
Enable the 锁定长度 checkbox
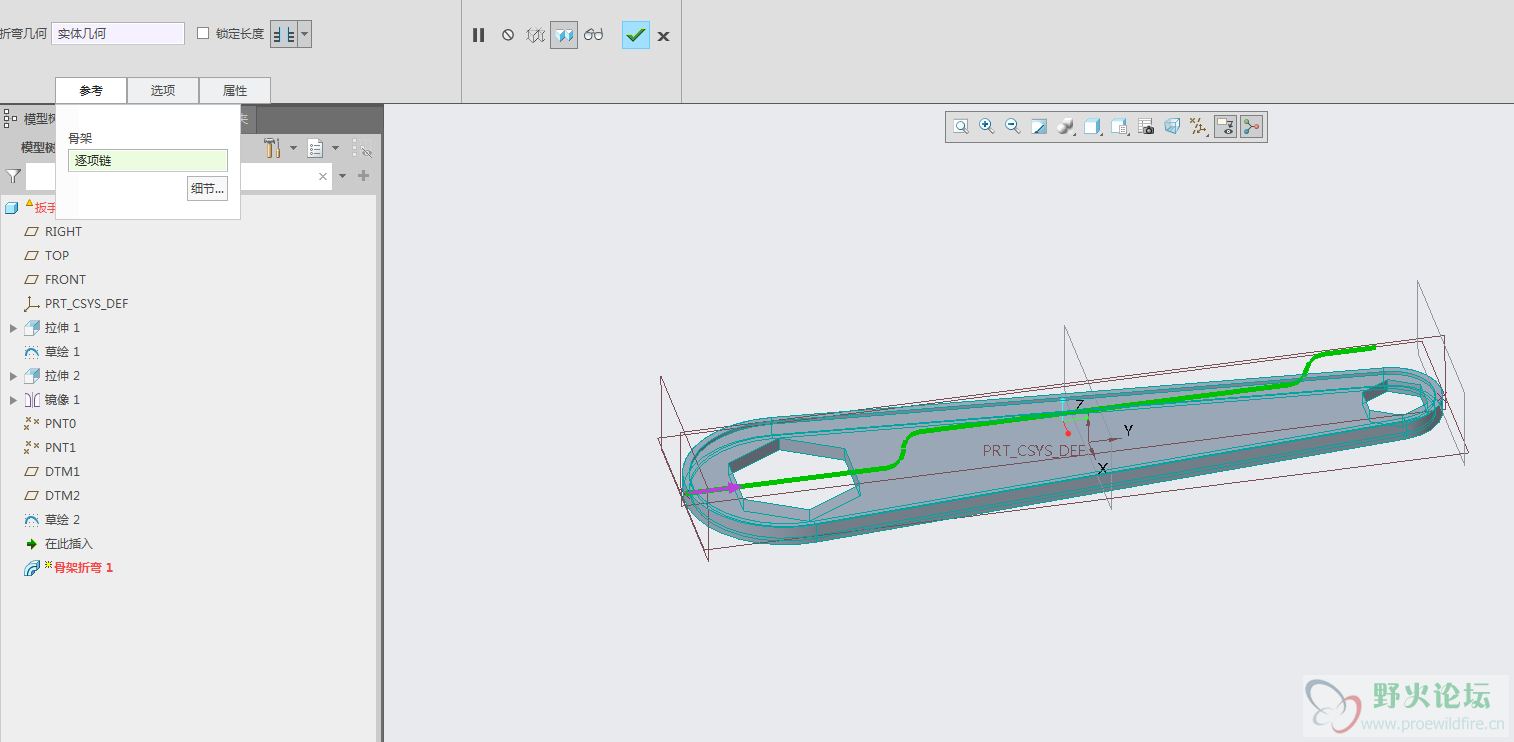coord(203,33)
